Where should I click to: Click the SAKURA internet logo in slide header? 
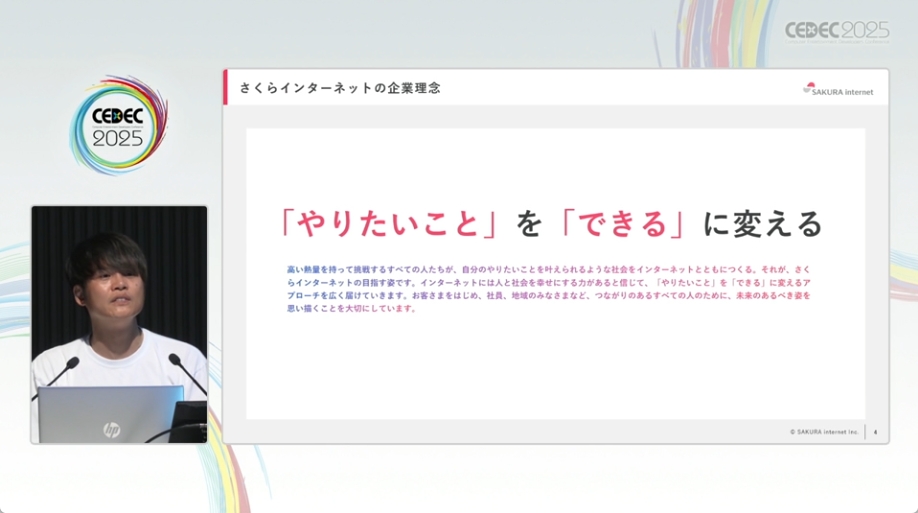coord(838,90)
